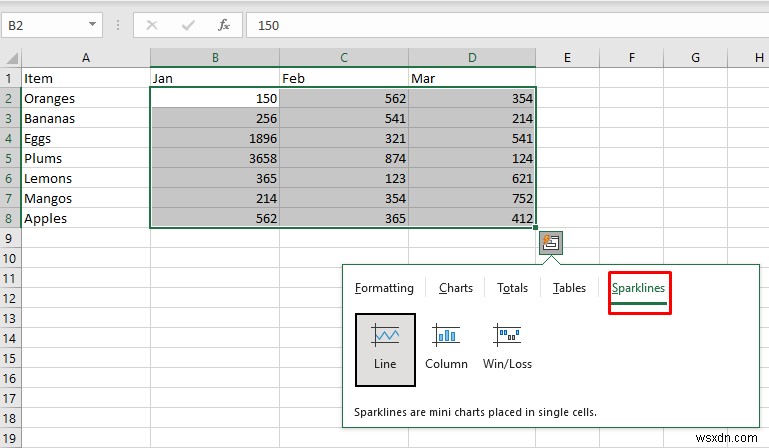Click the Bananas cell
Image resolution: width=769 pixels, height=448 pixels.
(x=86, y=119)
